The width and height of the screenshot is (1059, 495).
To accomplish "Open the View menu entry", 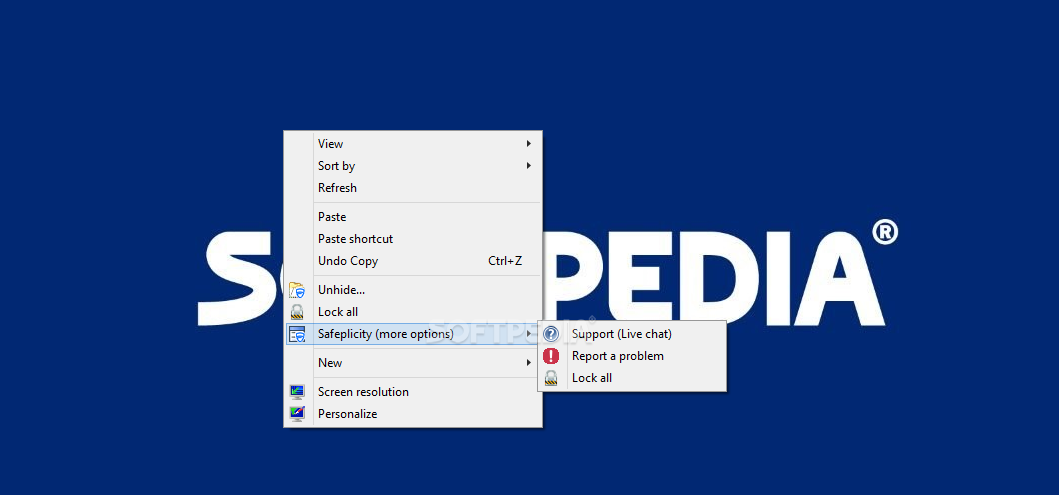I will pyautogui.click(x=413, y=144).
